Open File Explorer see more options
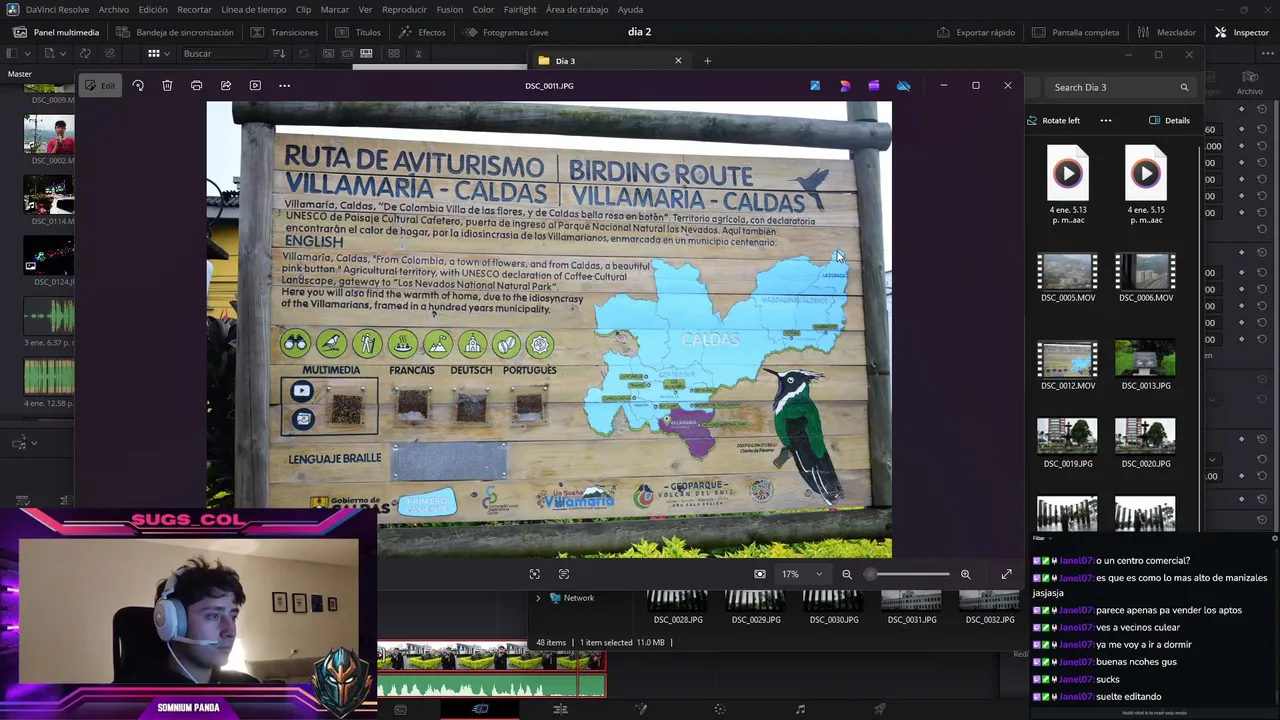Screen dimensions: 1280x720 pos(1106,120)
